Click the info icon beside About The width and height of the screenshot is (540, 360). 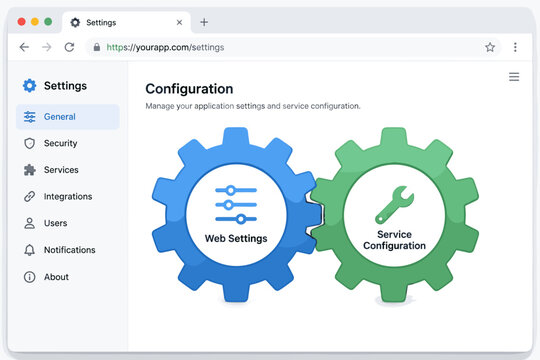click(30, 277)
